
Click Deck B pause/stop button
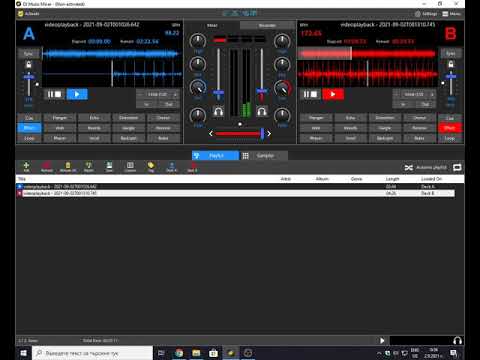click(310, 94)
